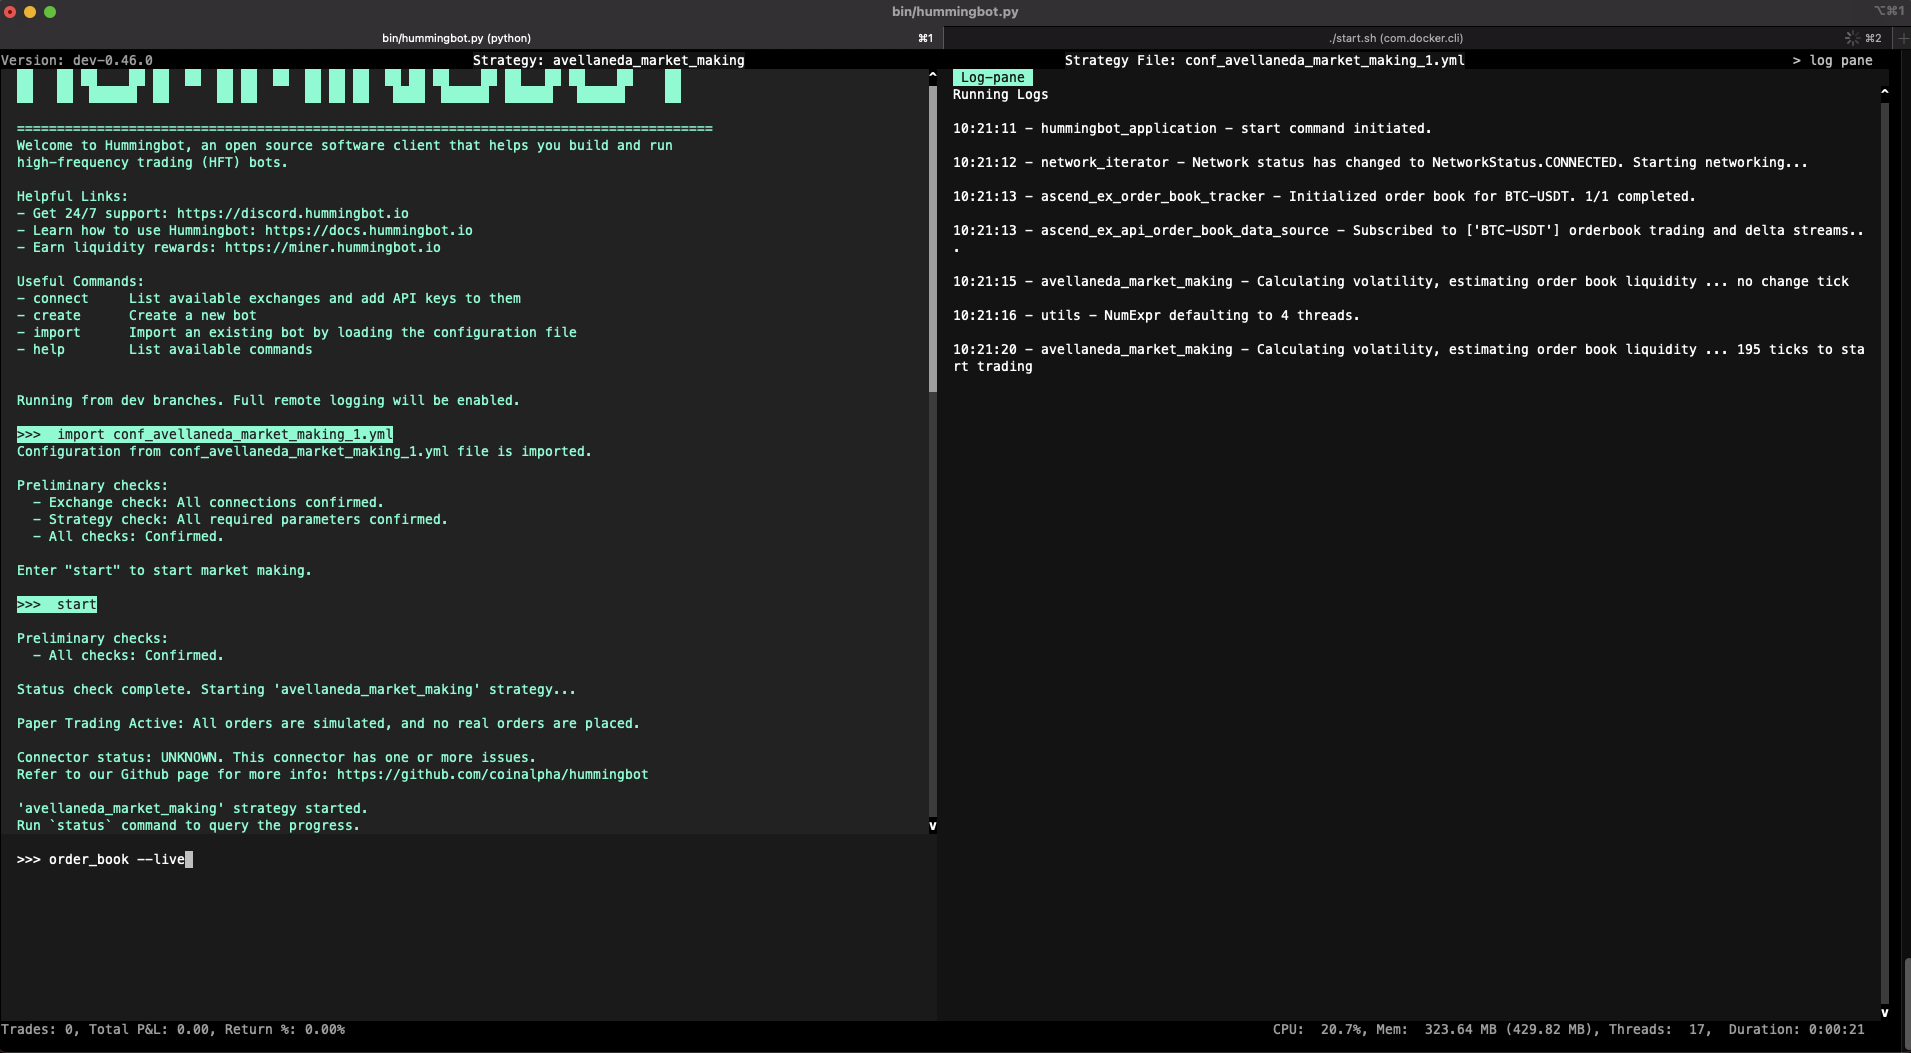The height and width of the screenshot is (1053, 1911).
Task: Click the new tab plus icon
Action: (x=1901, y=38)
